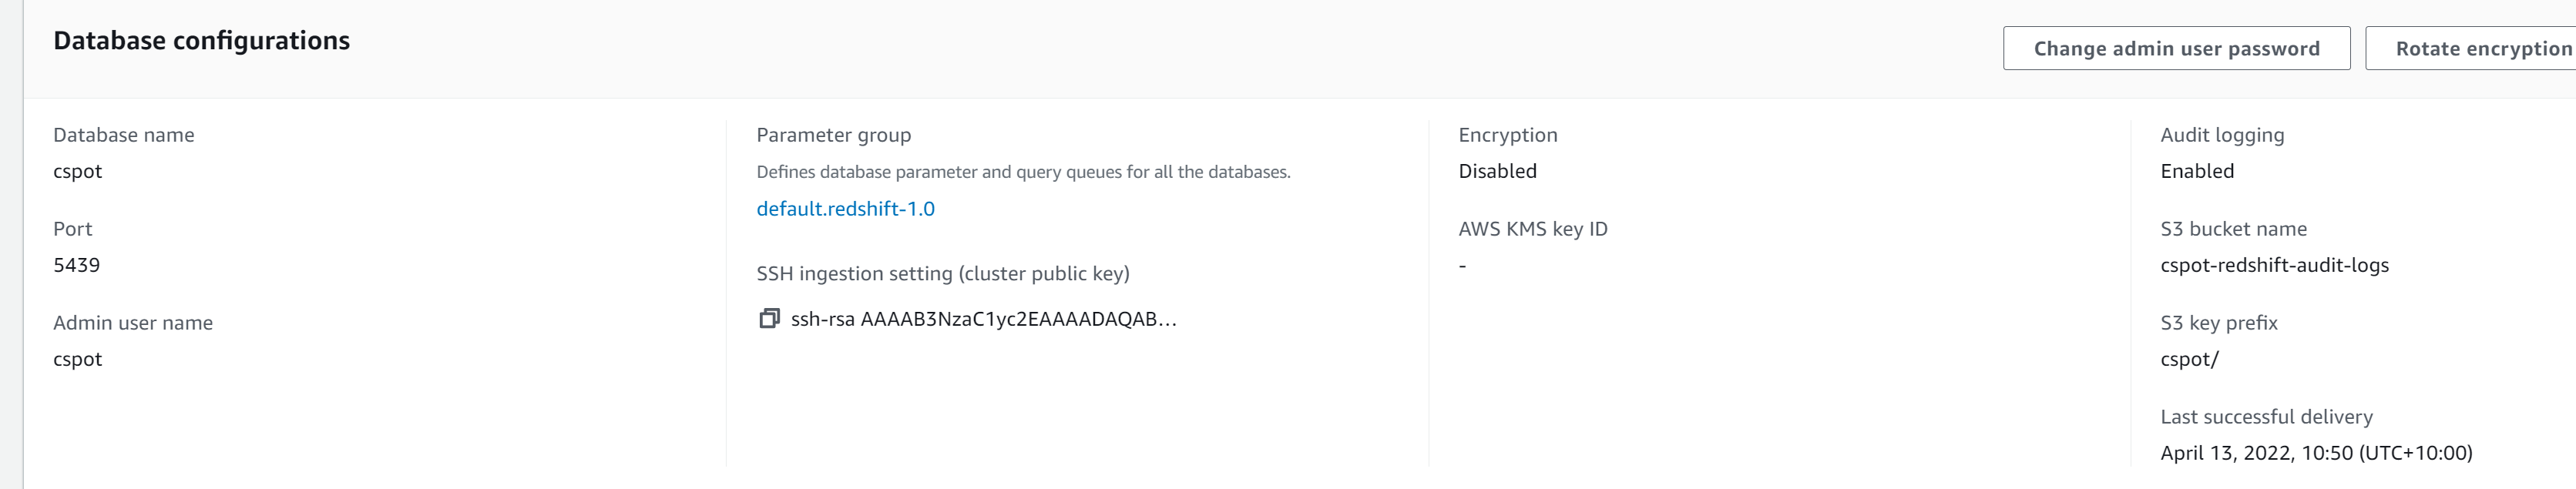Click the copy icon beside the SSH public key
This screenshot has height=489, width=2576.
(x=769, y=319)
